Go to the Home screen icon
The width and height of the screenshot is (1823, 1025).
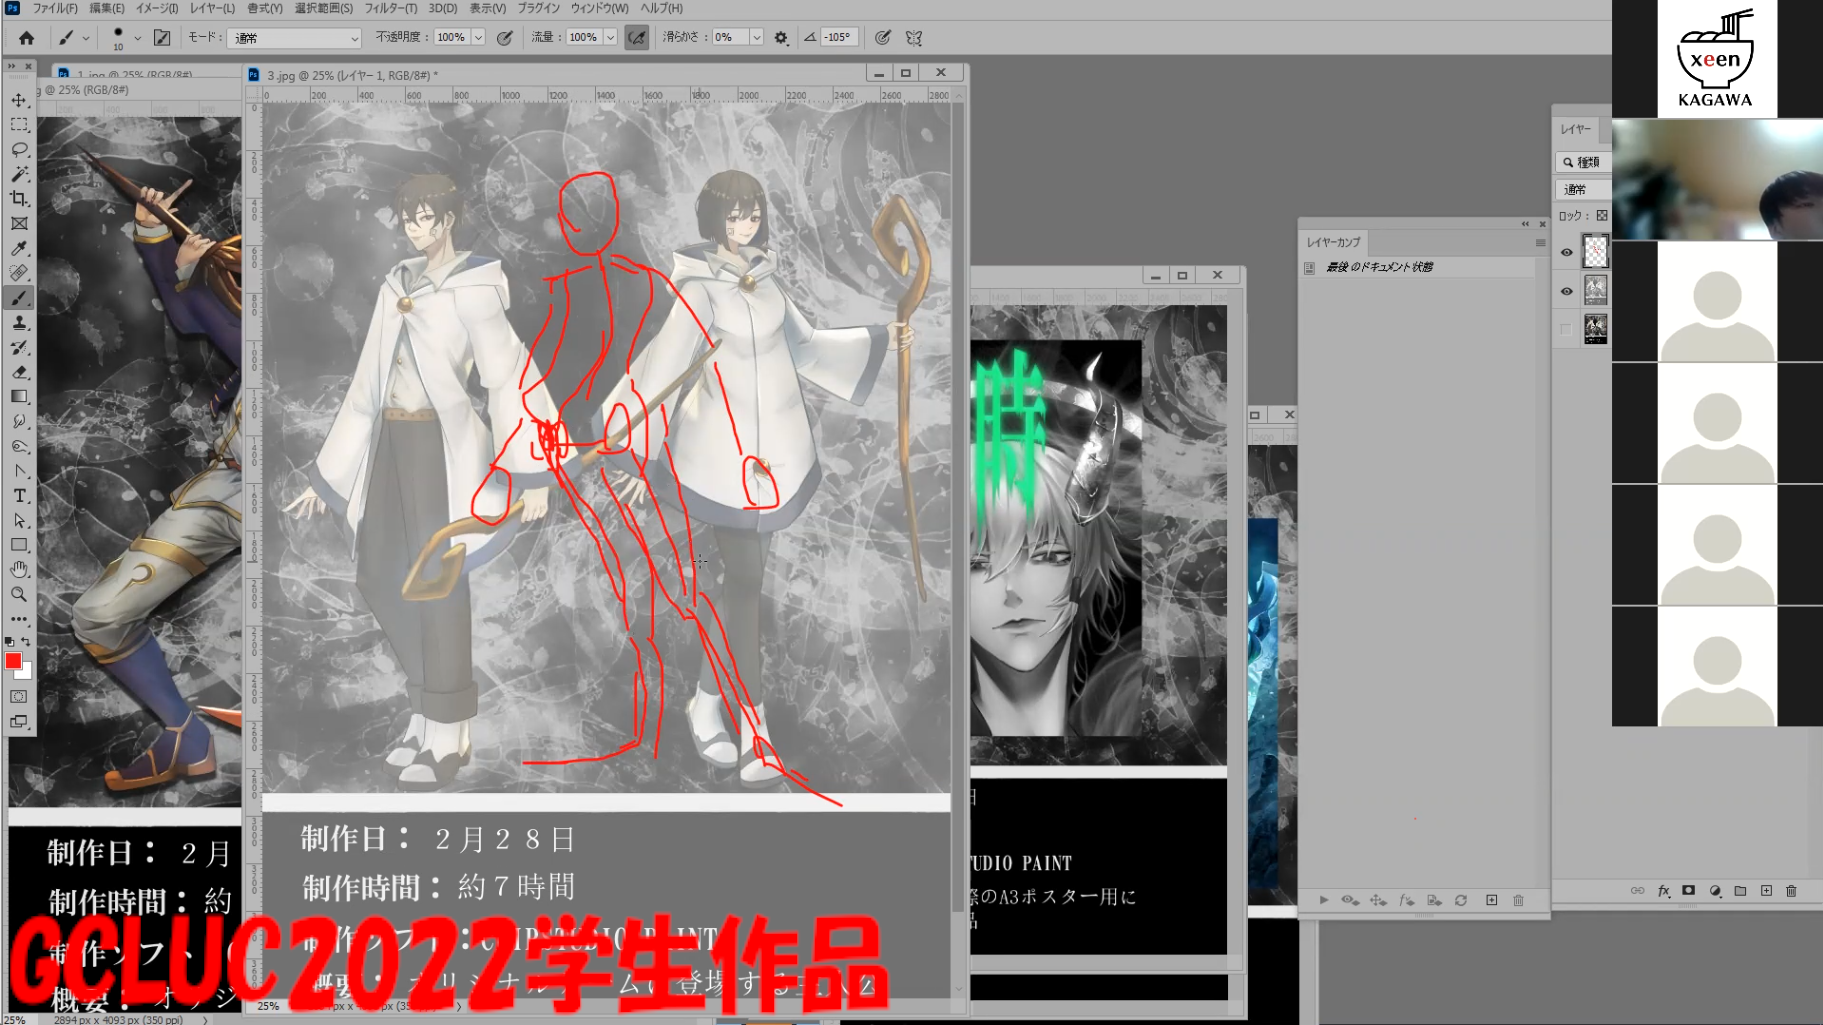[x=26, y=38]
